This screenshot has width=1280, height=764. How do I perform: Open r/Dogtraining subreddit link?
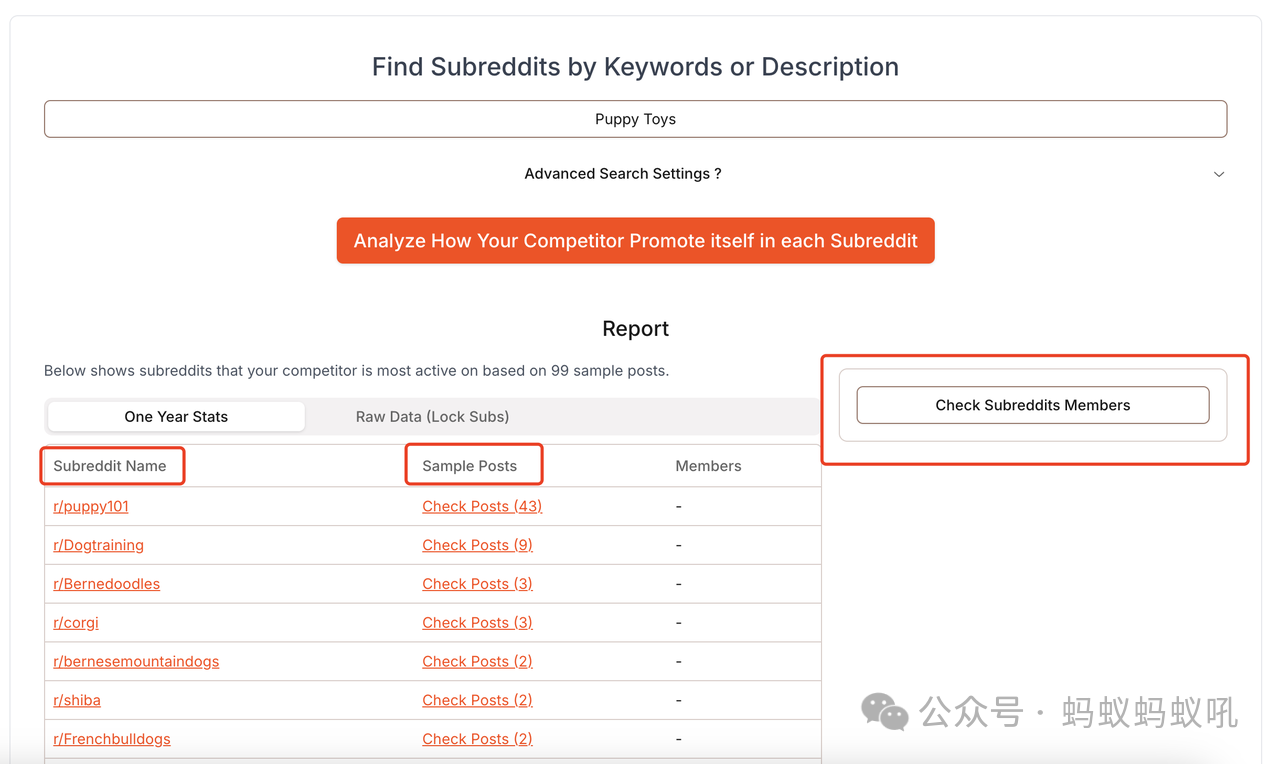click(98, 545)
